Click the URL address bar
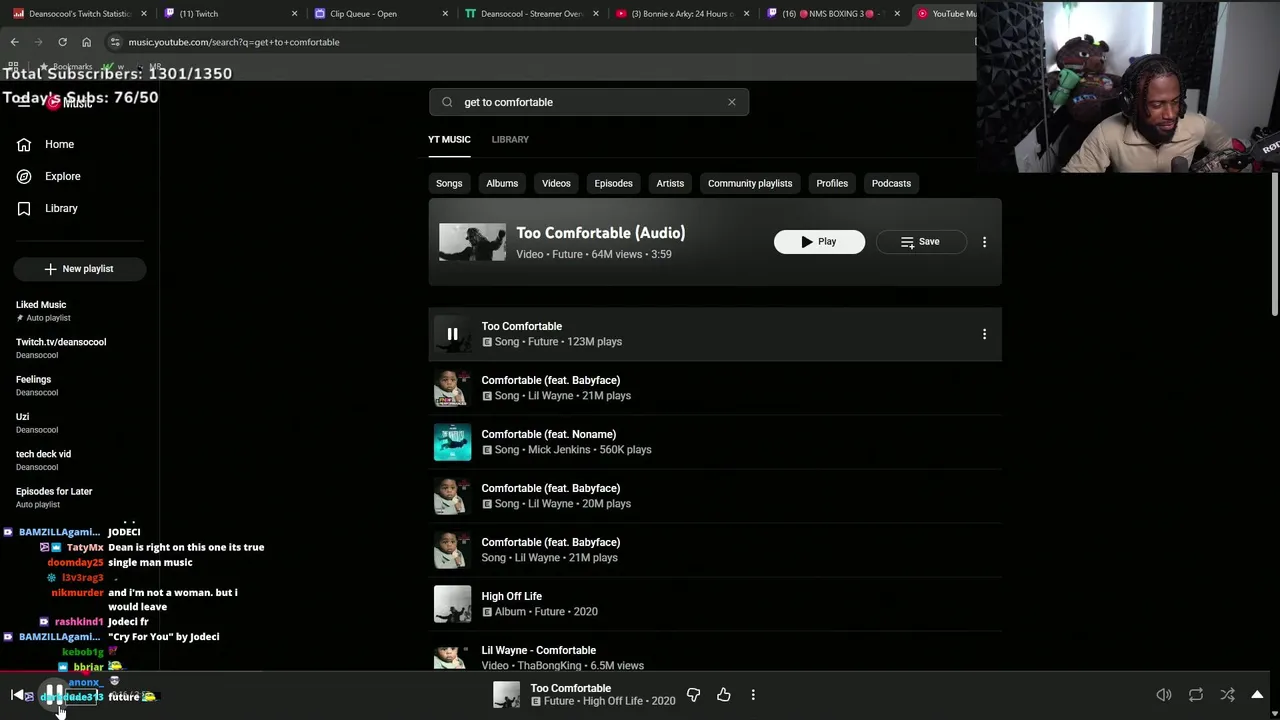 pos(540,42)
